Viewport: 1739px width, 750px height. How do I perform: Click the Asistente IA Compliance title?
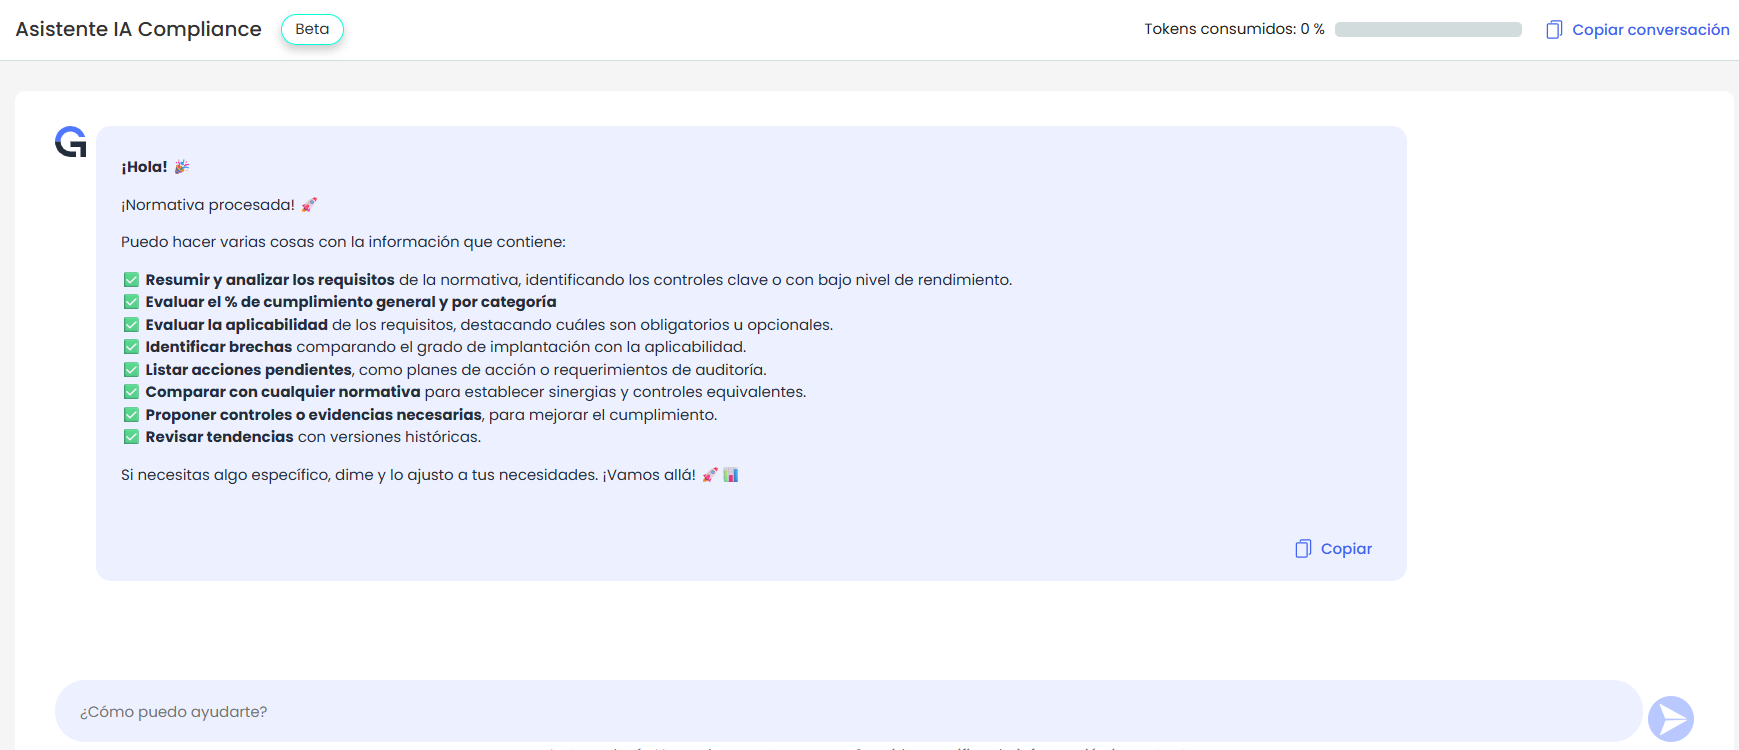(x=139, y=29)
